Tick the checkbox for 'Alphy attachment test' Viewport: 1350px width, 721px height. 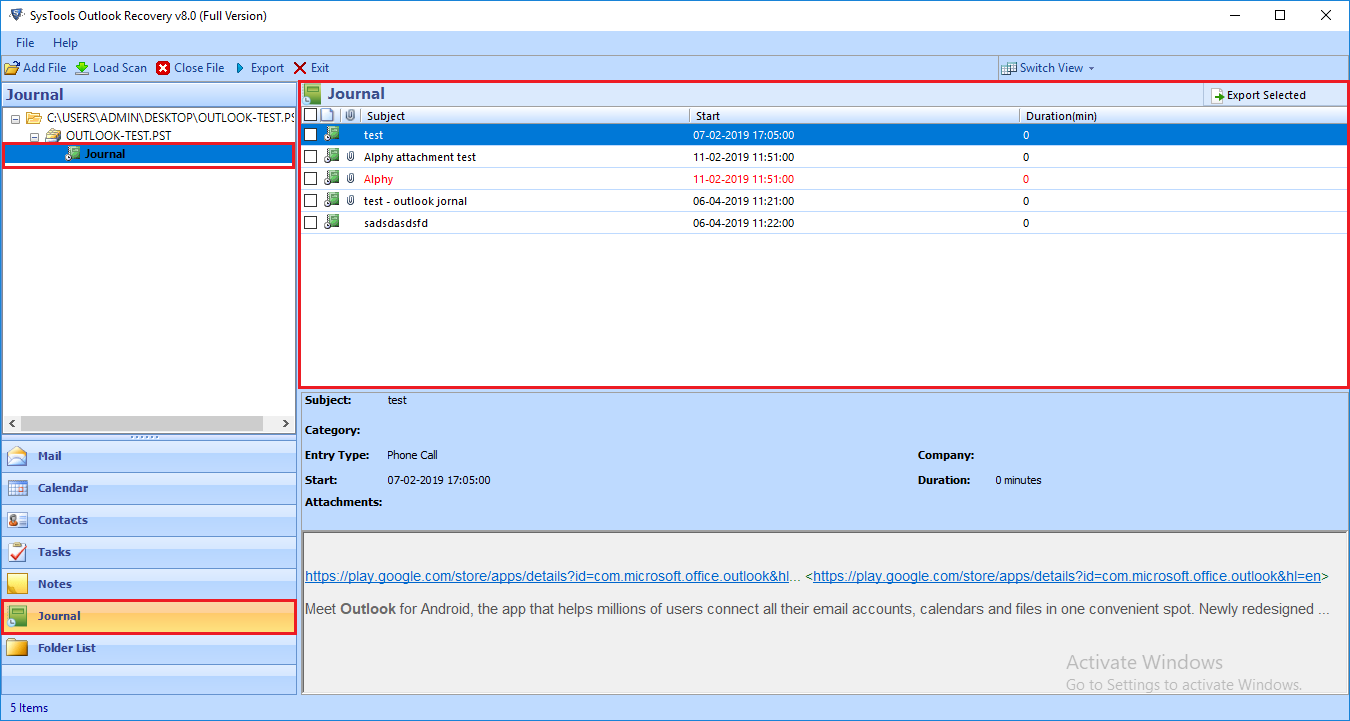pyautogui.click(x=311, y=157)
